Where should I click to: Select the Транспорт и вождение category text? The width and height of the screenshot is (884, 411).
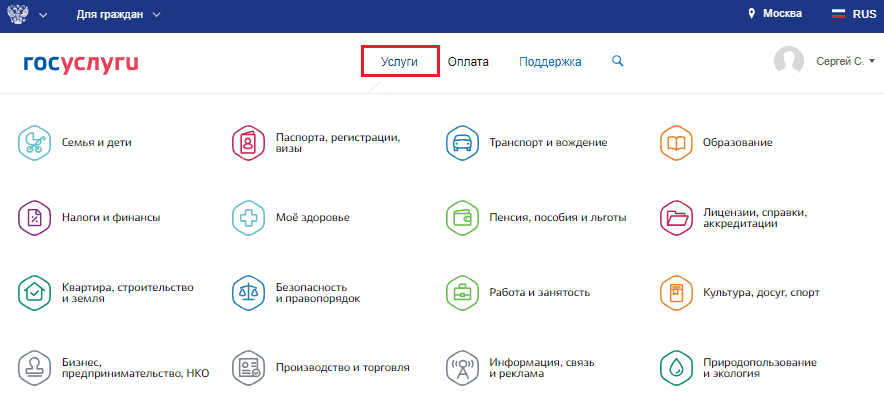tap(548, 143)
